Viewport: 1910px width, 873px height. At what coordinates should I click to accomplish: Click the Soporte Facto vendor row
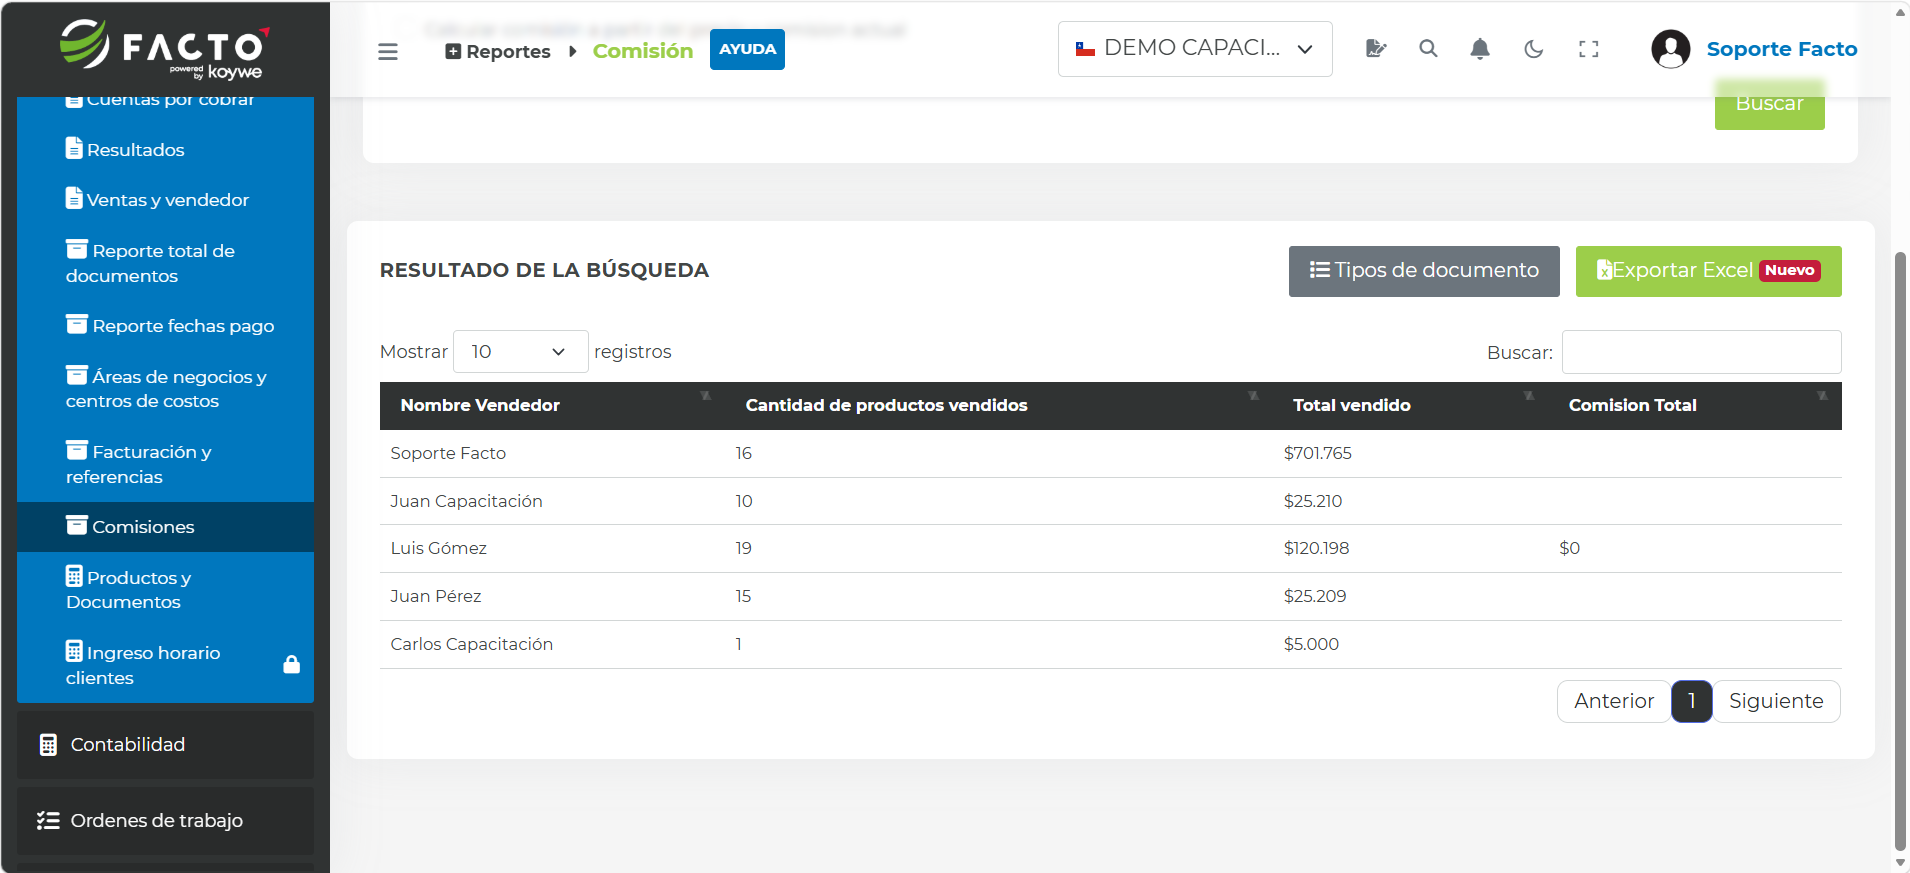(1110, 453)
